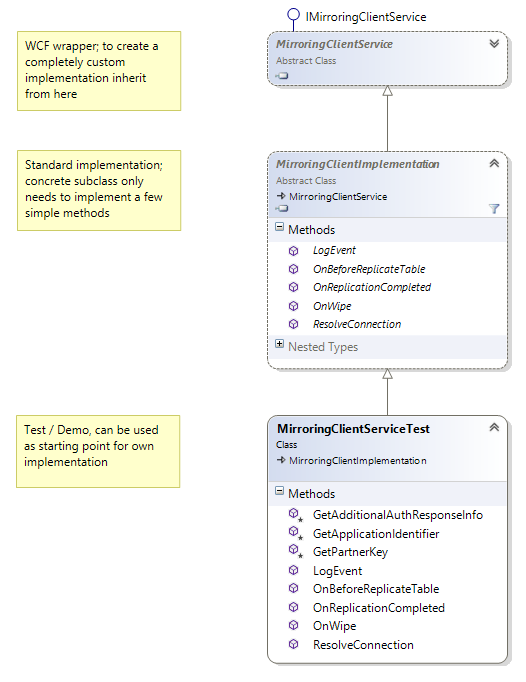Click the OnWipe method icon in MirroringClientServiceTest
The width and height of the screenshot is (526, 682).
tap(294, 625)
